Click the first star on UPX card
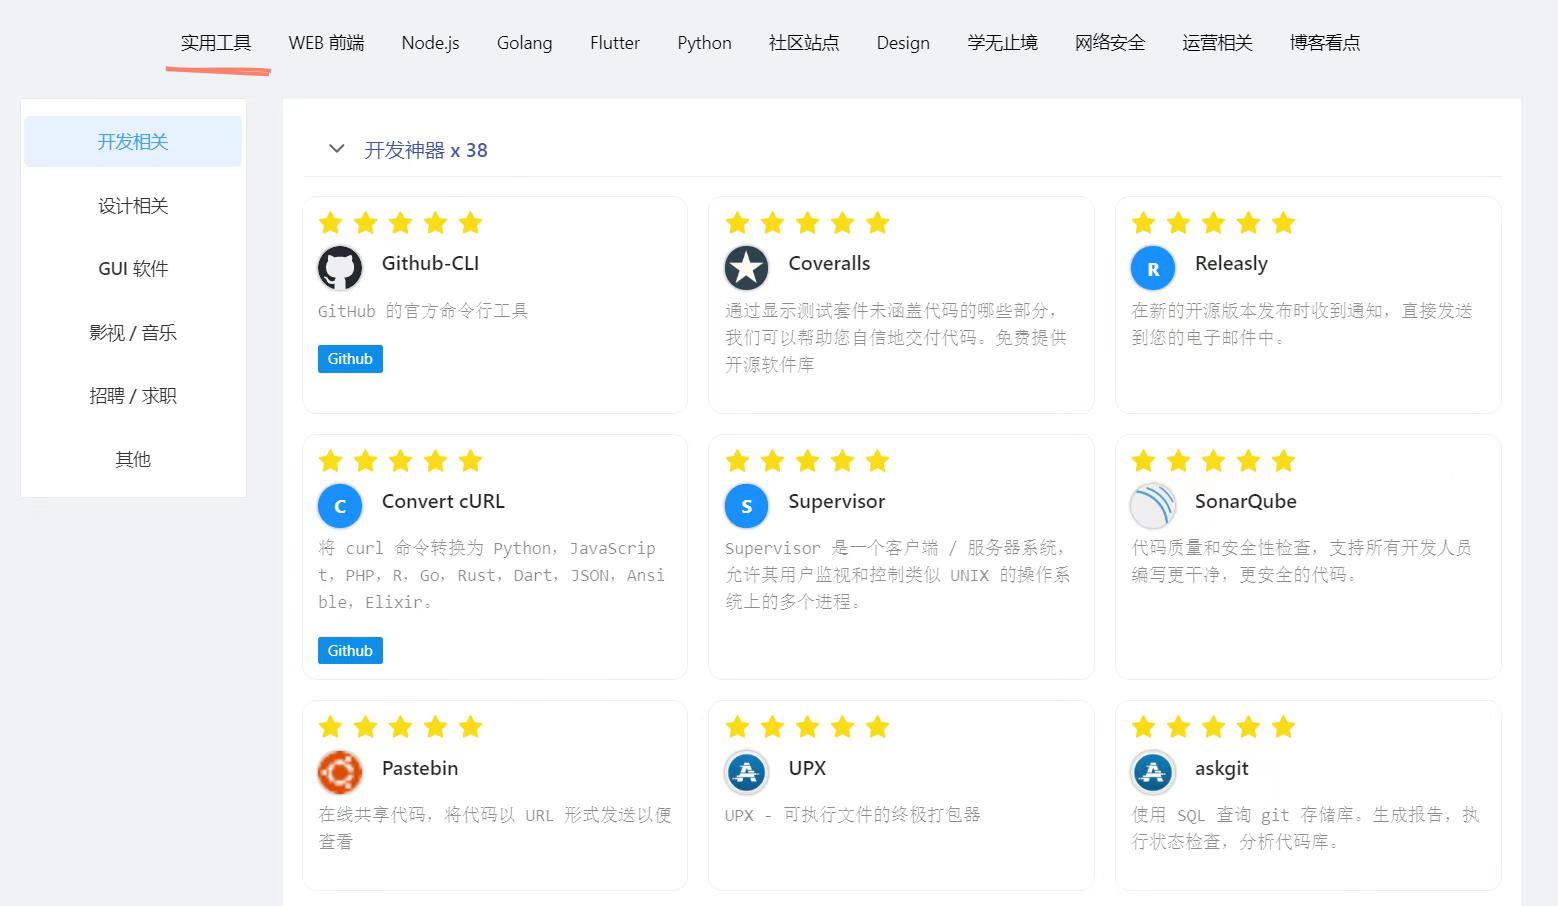Image resolution: width=1558 pixels, height=906 pixels. point(737,726)
